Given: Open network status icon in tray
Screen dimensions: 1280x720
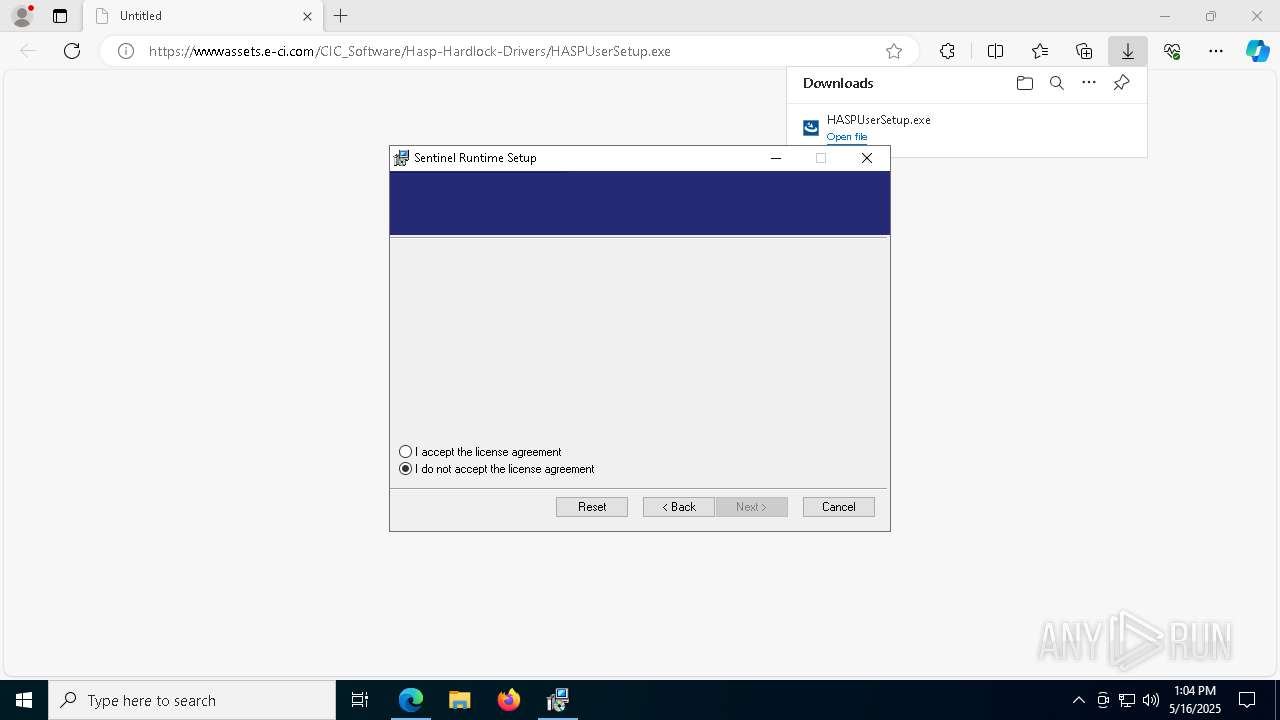Looking at the screenshot, I should (1127, 700).
